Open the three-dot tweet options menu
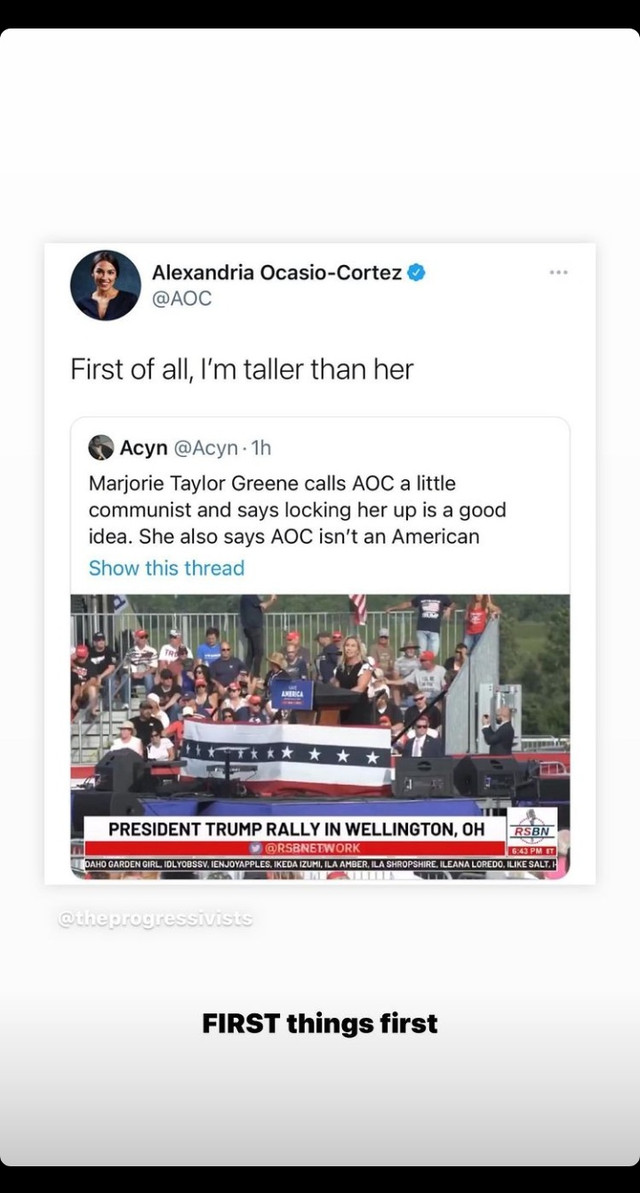 point(559,272)
